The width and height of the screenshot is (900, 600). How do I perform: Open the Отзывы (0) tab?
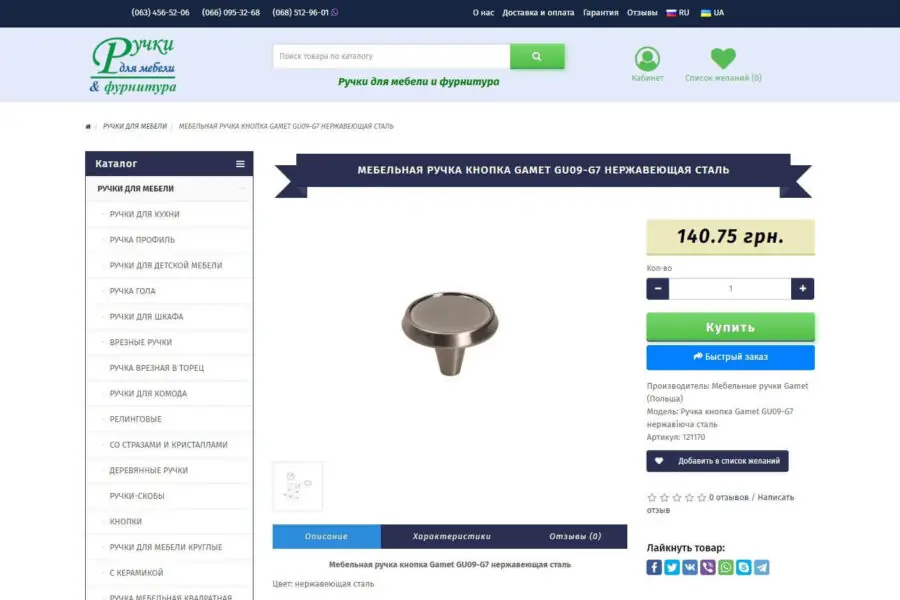(x=575, y=537)
